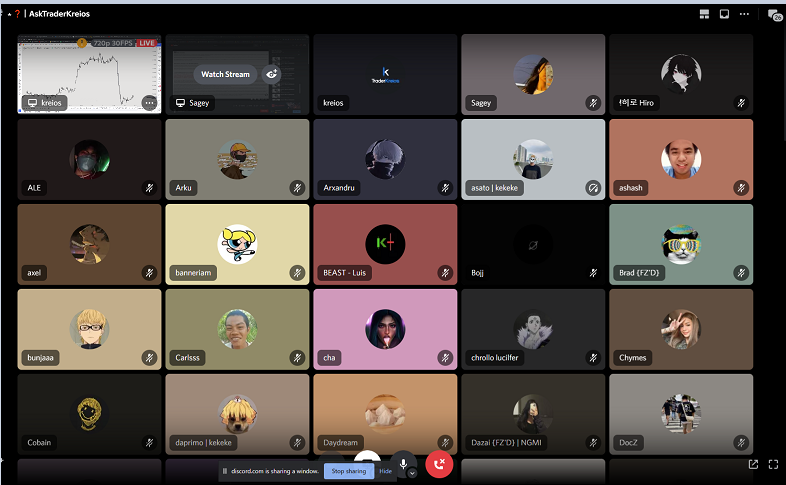
Task: Click the muted mic icon on ALE tile
Action: point(149,188)
